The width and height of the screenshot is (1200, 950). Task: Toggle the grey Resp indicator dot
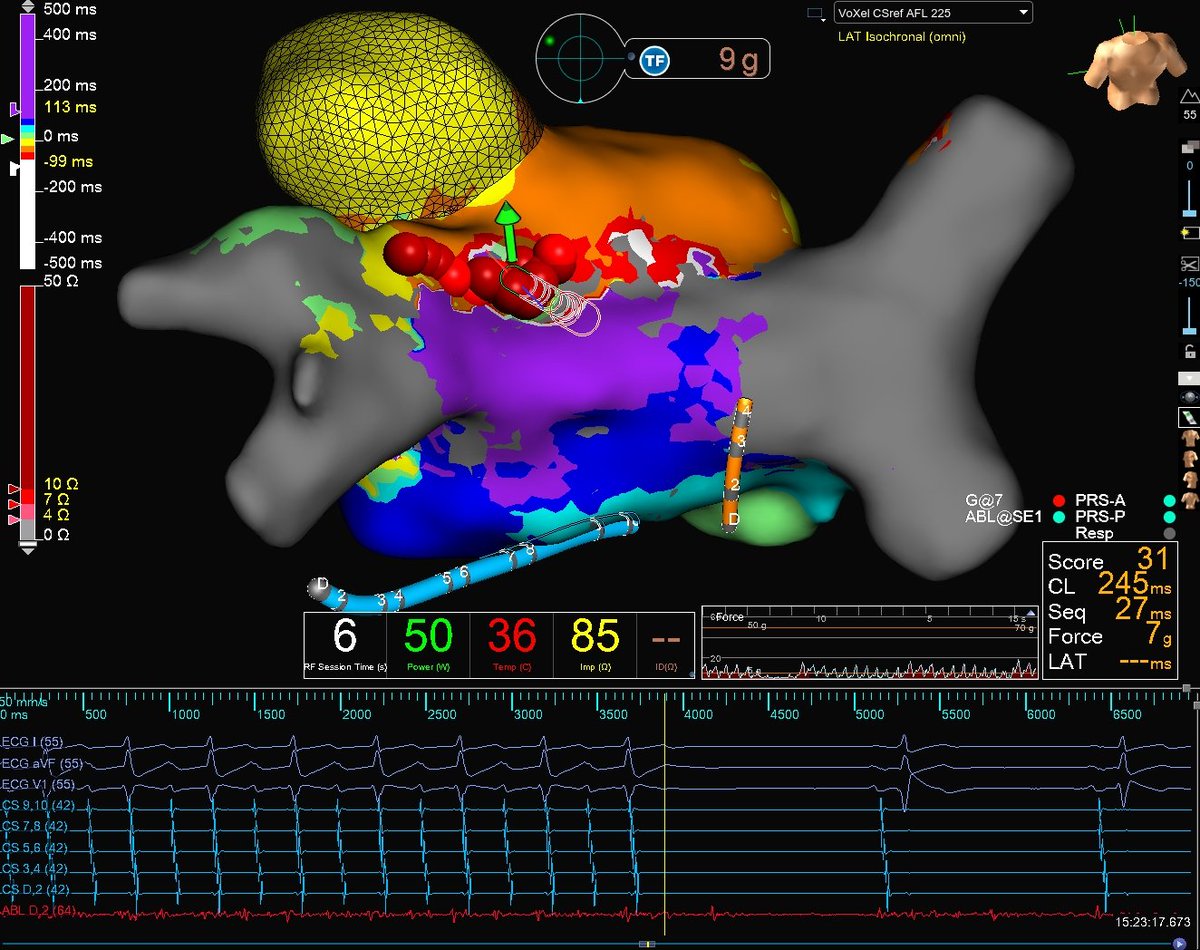pyautogui.click(x=1169, y=534)
